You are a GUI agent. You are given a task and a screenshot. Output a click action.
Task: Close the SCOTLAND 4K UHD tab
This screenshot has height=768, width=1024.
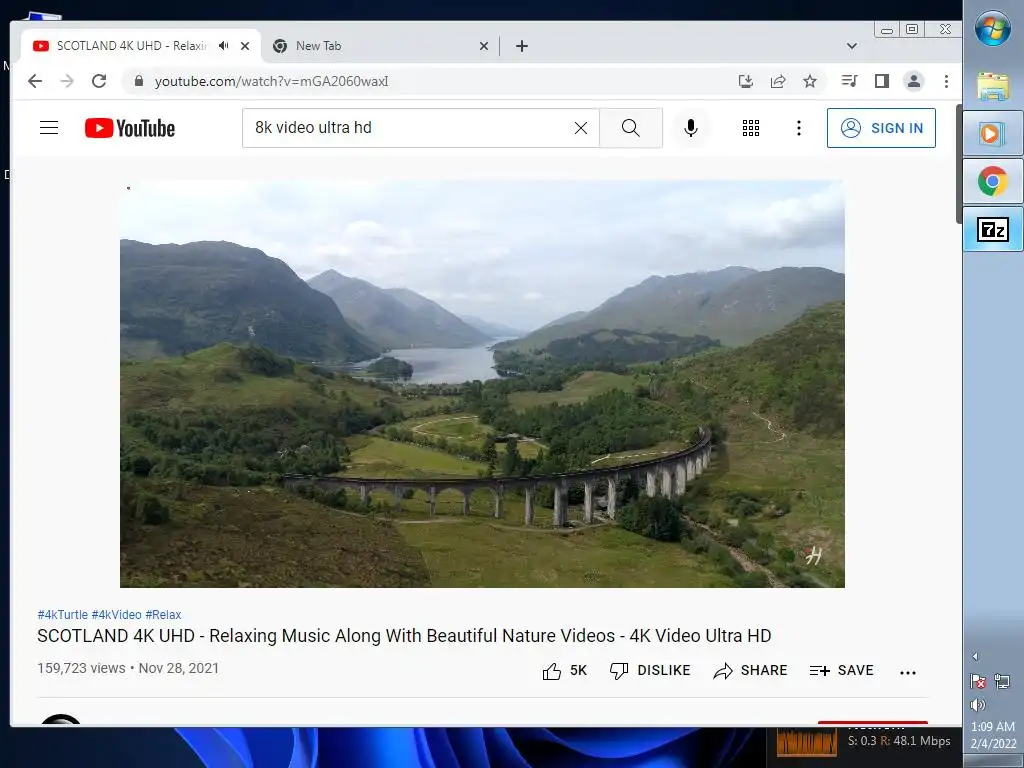pos(245,46)
